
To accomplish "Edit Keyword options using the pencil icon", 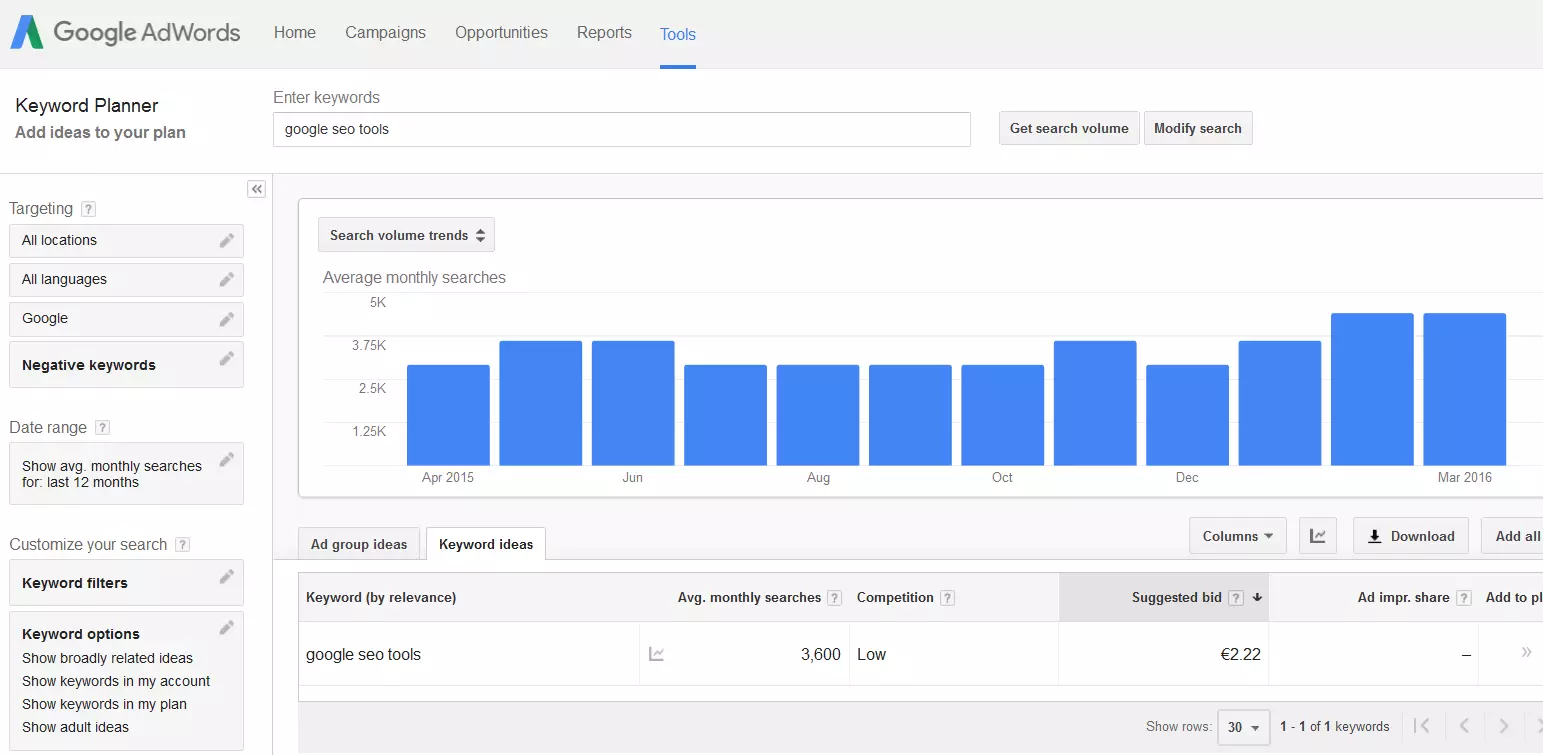I will [x=227, y=627].
